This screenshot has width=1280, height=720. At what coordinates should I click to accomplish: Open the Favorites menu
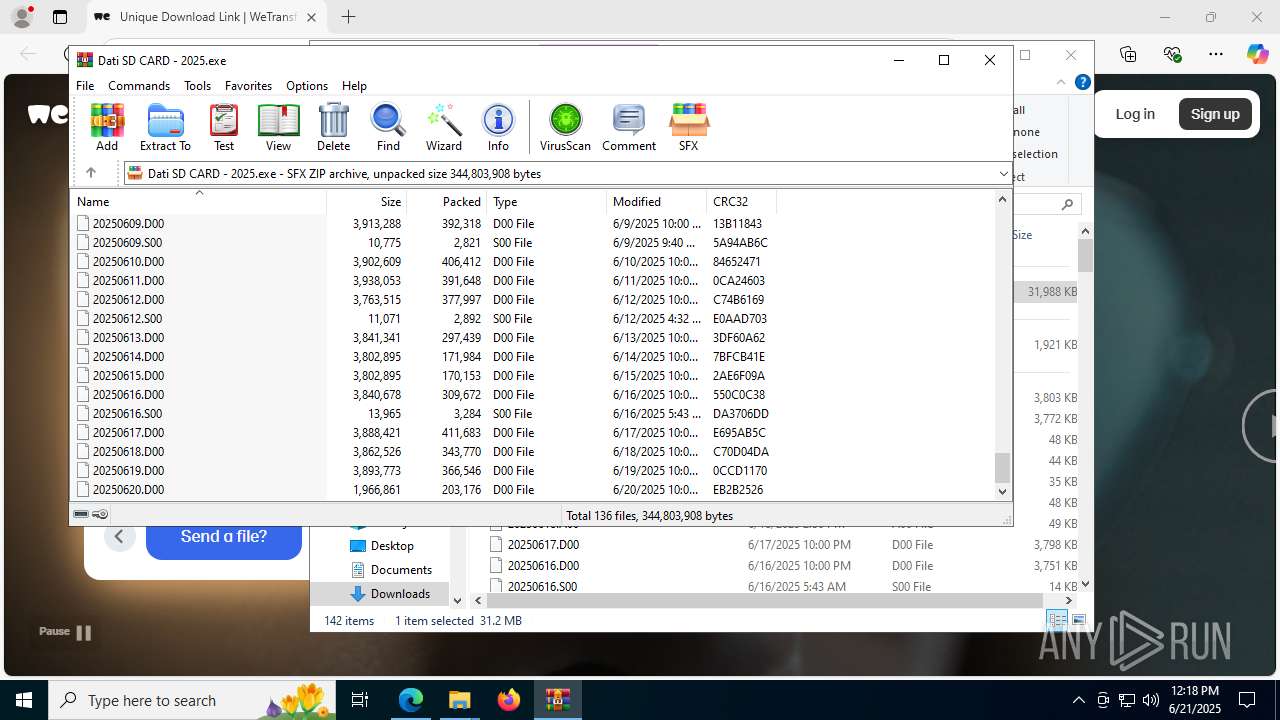coord(248,86)
